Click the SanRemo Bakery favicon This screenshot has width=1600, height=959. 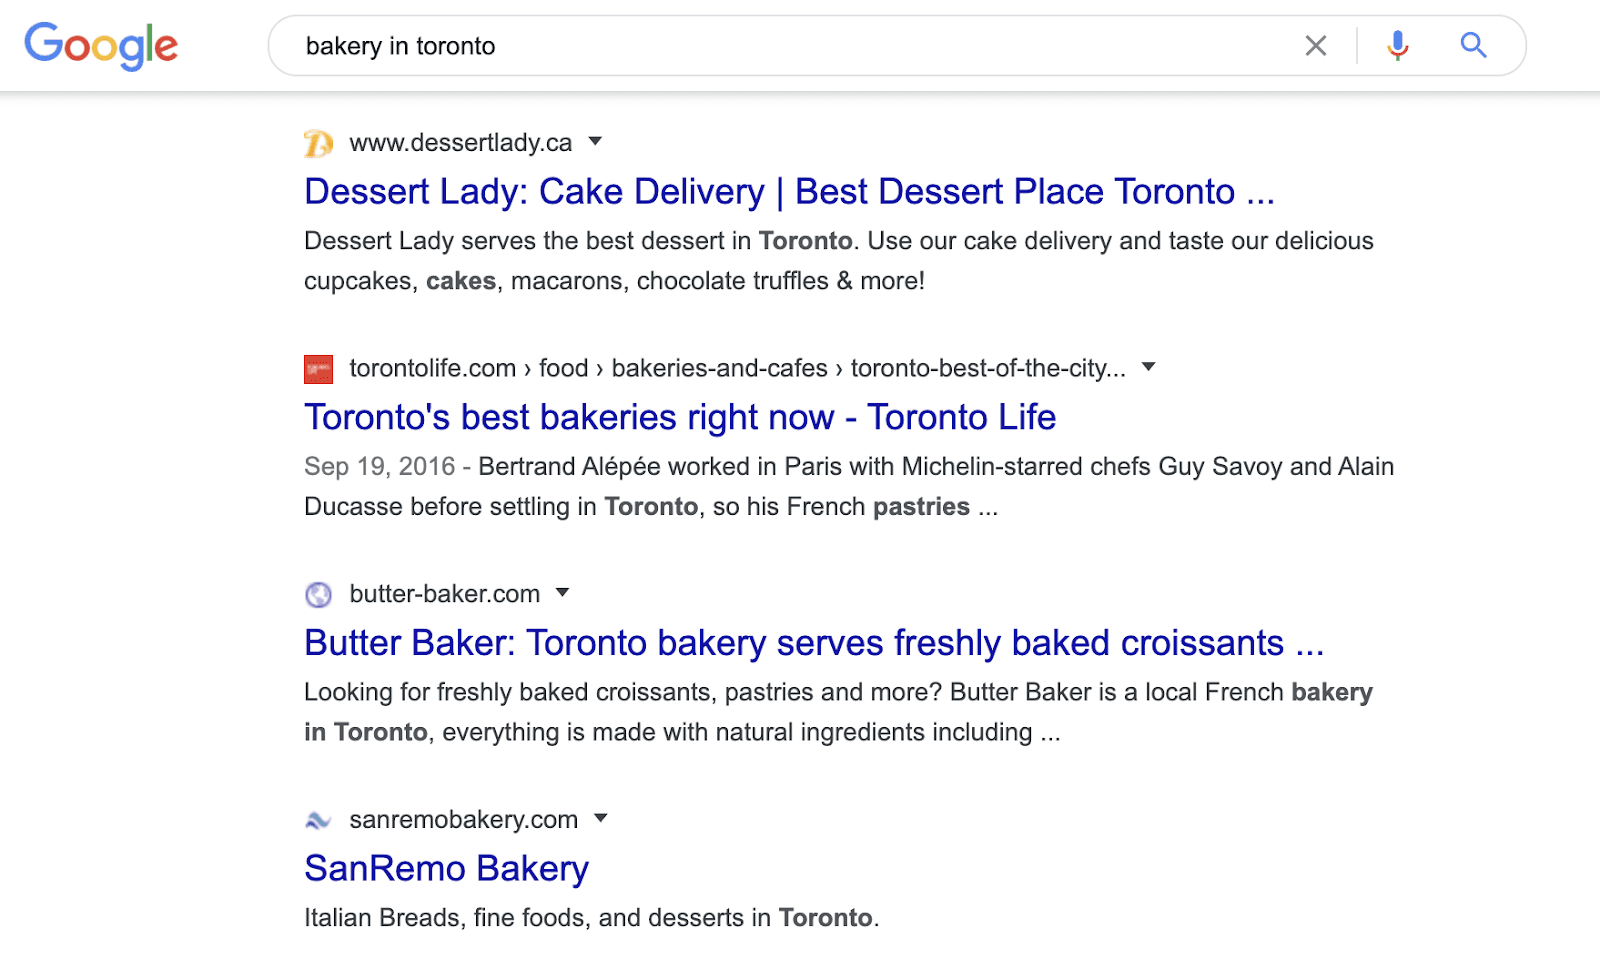tap(317, 819)
